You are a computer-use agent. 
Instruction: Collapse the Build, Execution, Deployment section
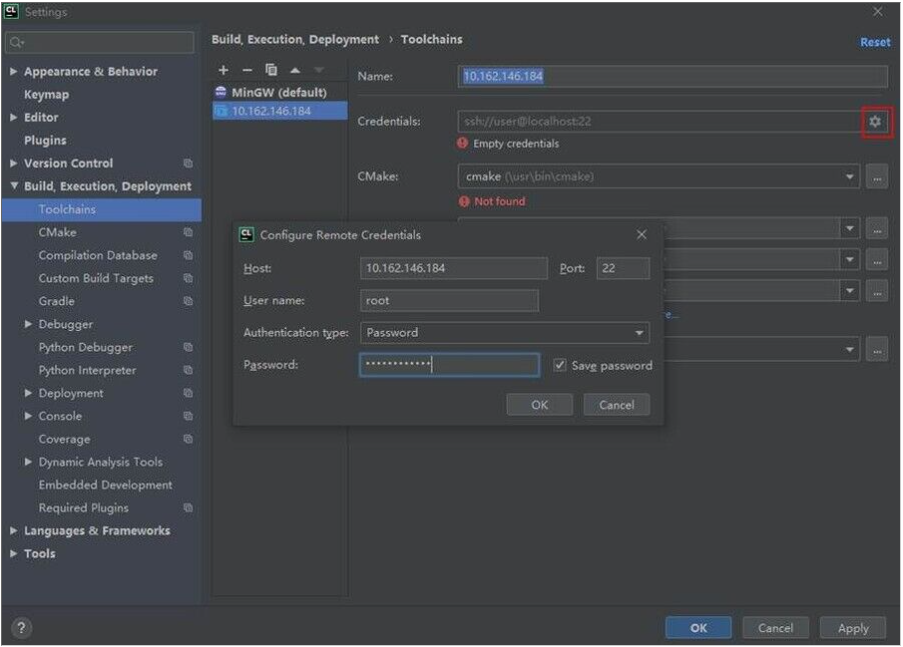click(13, 187)
